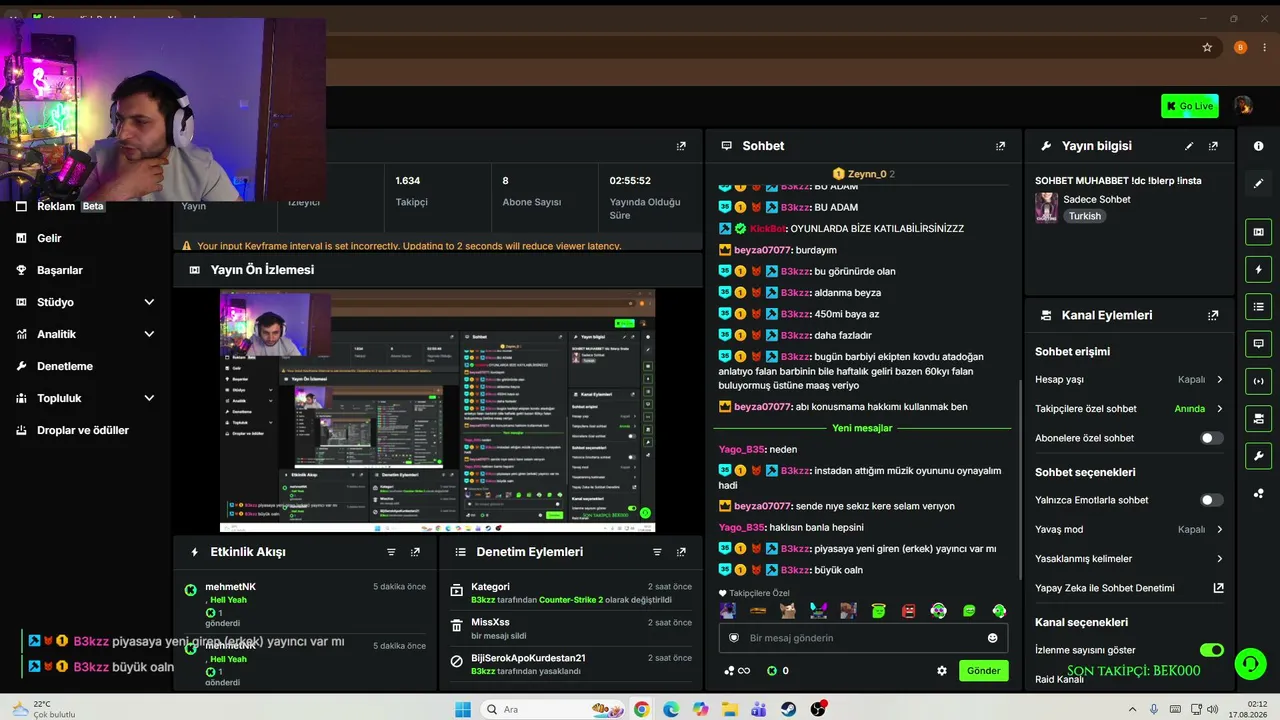Toggle the broadcast signal widget icon
This screenshot has height=720, width=1280.
coord(1258,380)
